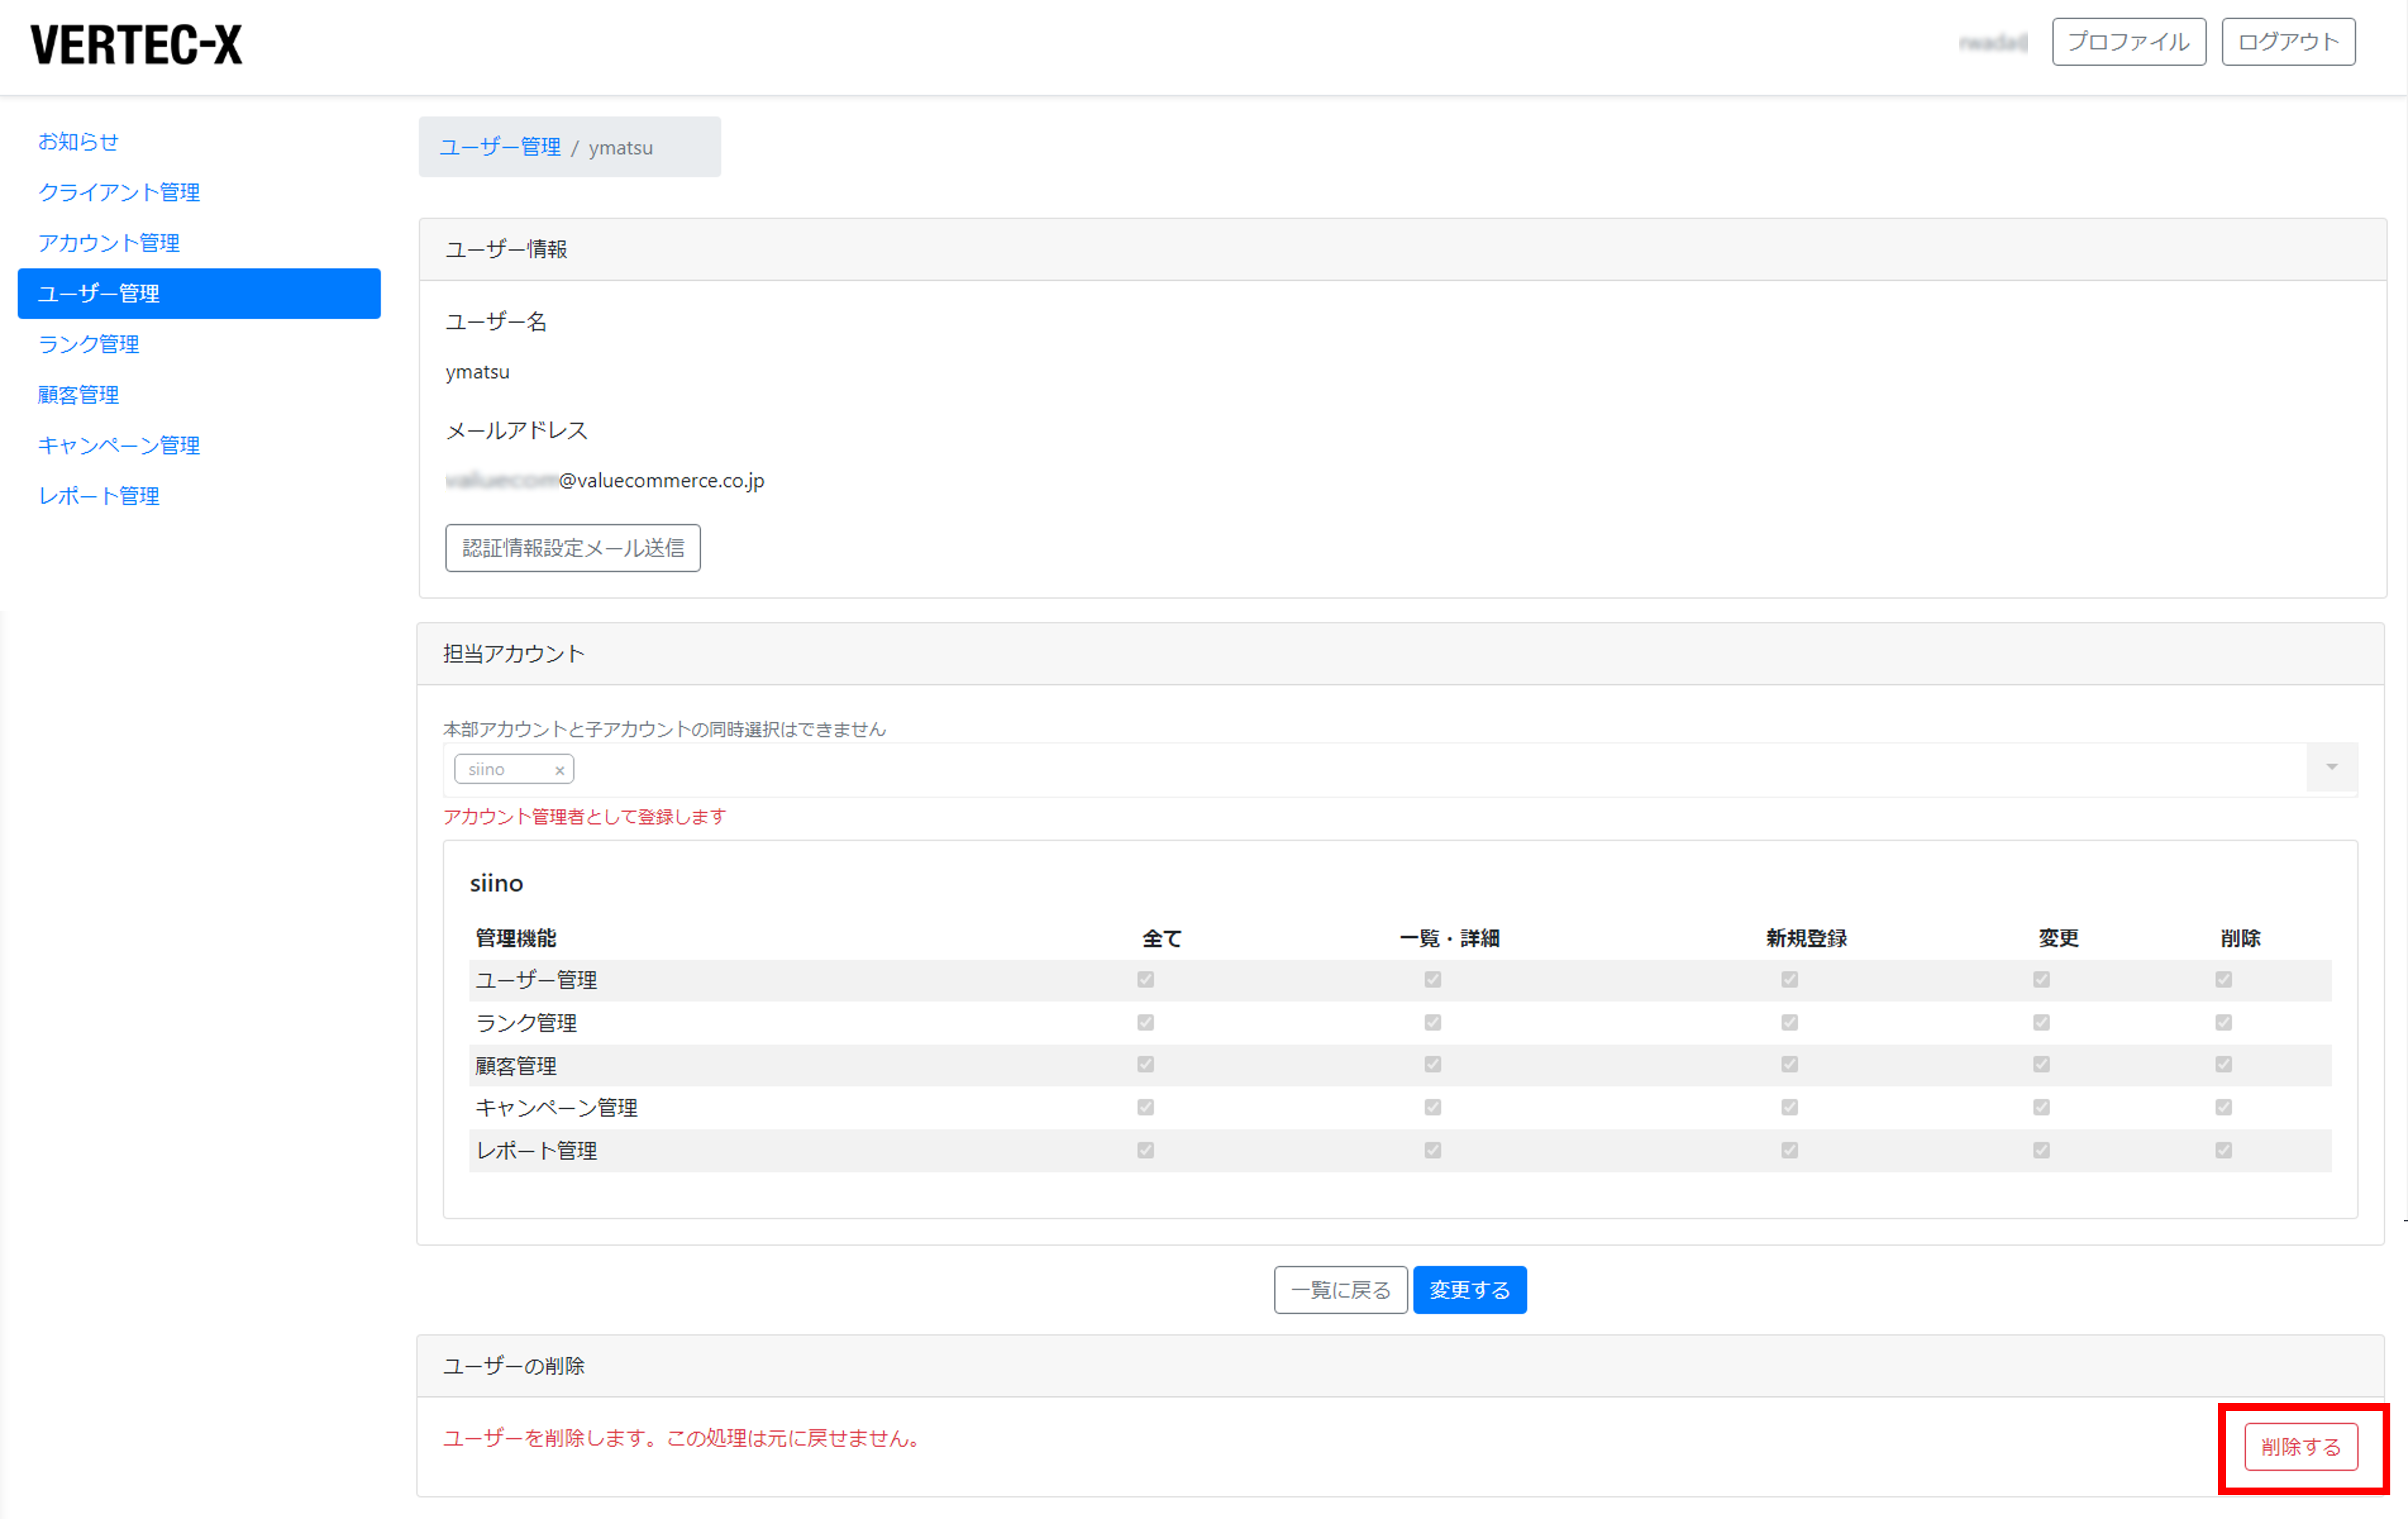The height and width of the screenshot is (1519, 2408).
Task: Toggle 削除 checkbox for 顧客管理 row
Action: (x=2223, y=1065)
